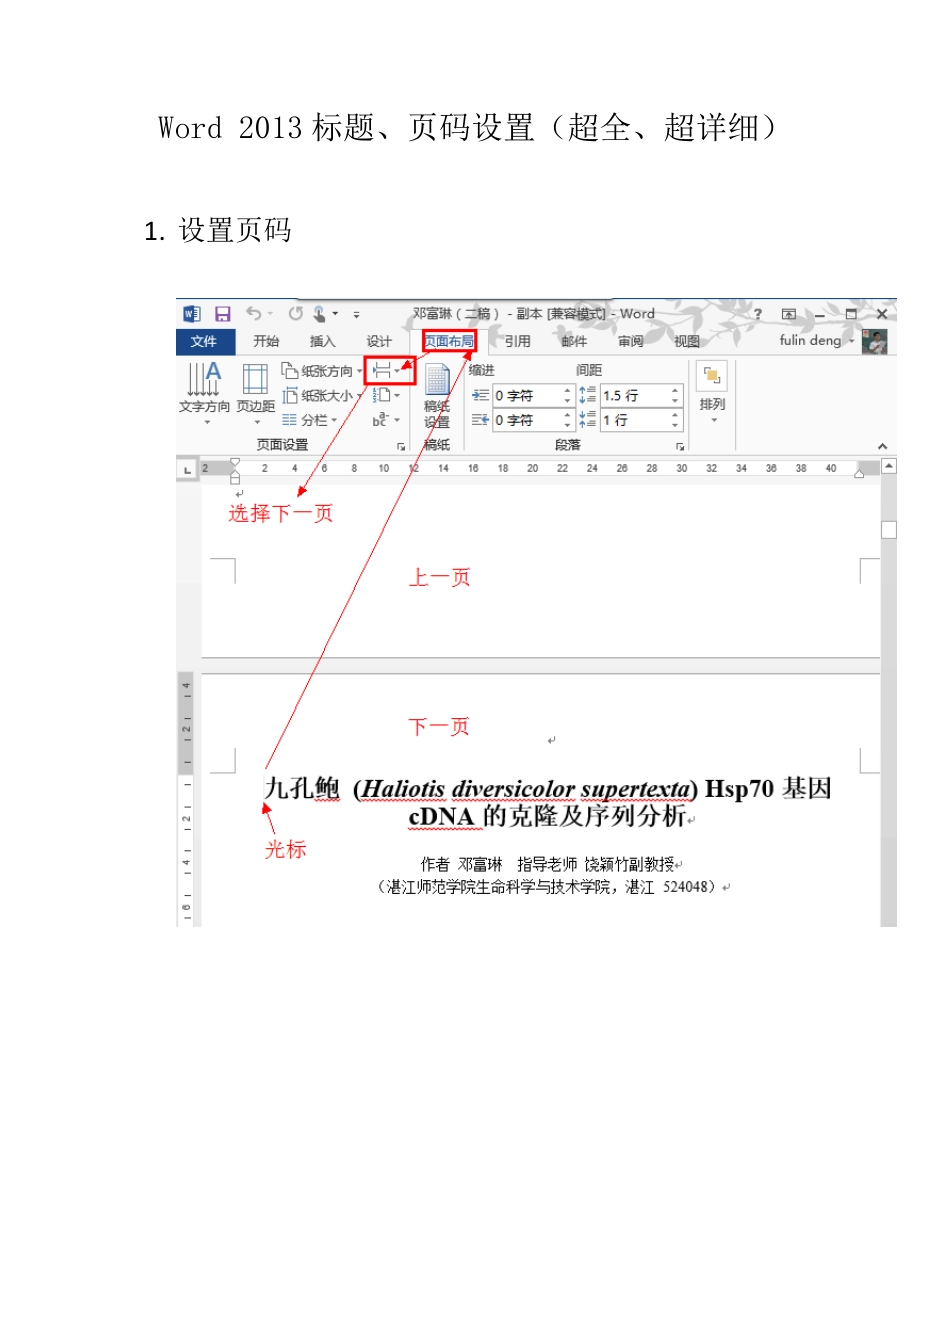
Task: Click the Touch/Mouse mode icon
Action: click(x=319, y=313)
